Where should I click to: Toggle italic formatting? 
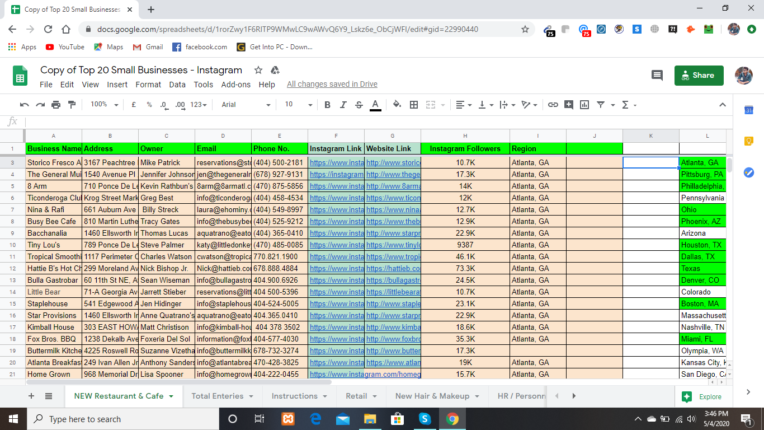point(343,105)
